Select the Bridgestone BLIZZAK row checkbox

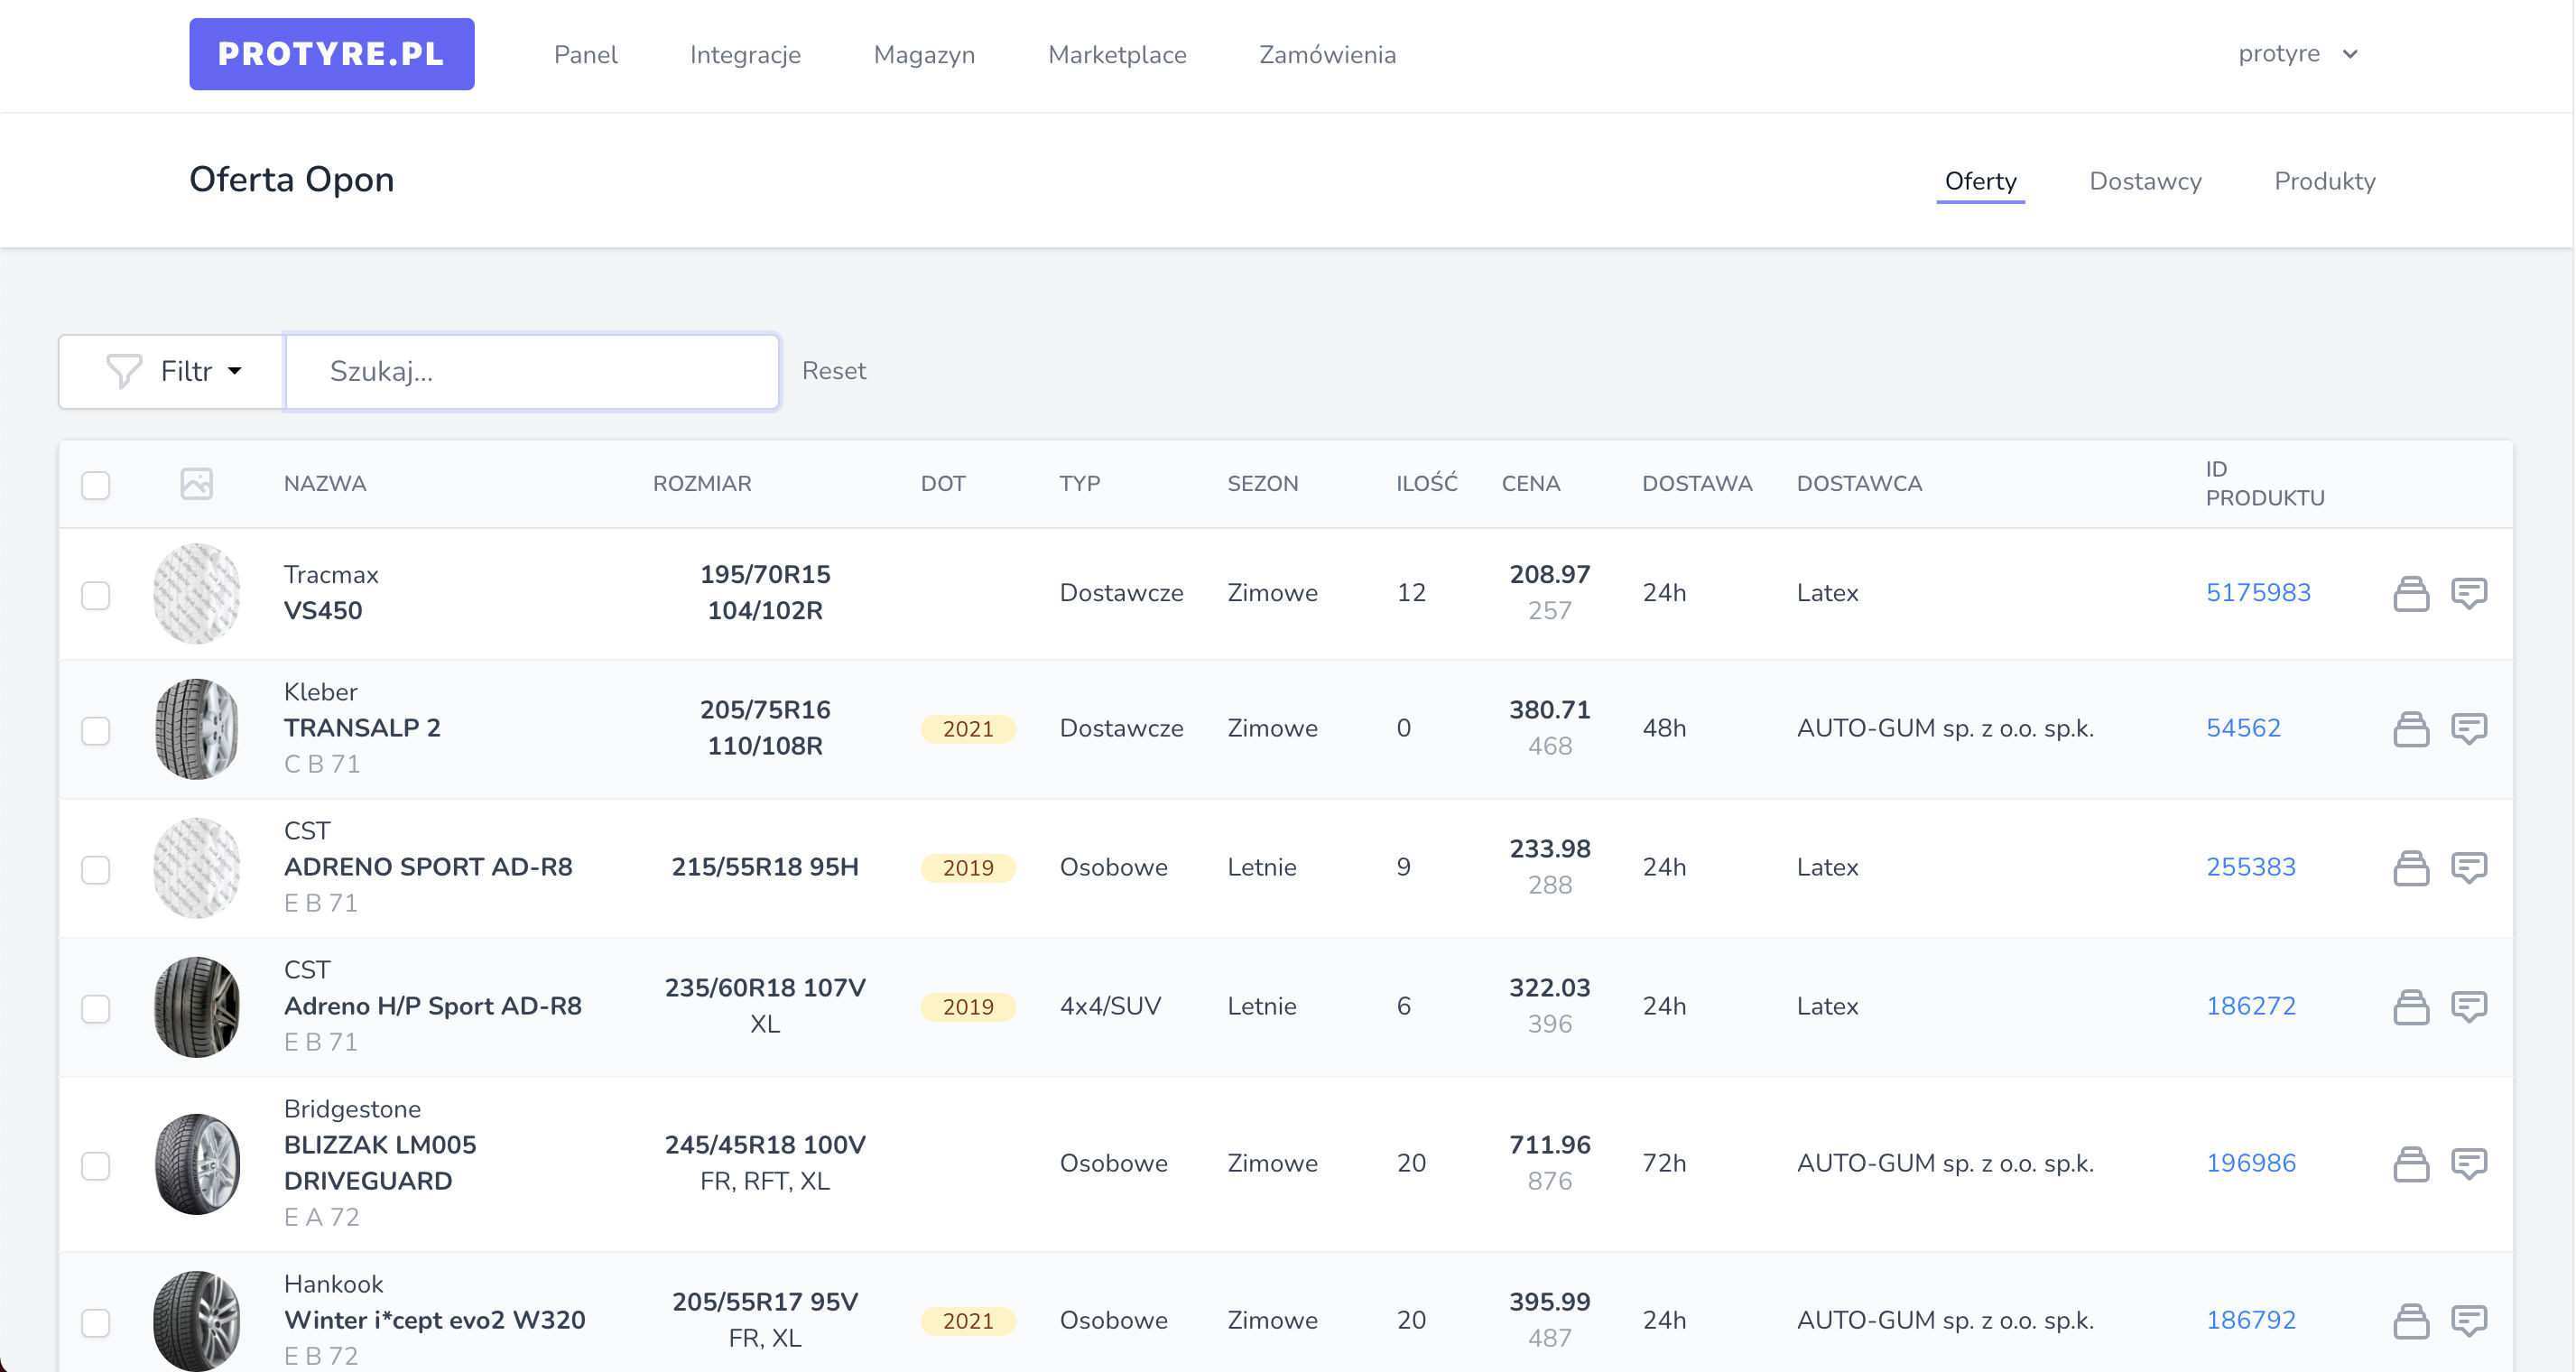pyautogui.click(x=96, y=1166)
